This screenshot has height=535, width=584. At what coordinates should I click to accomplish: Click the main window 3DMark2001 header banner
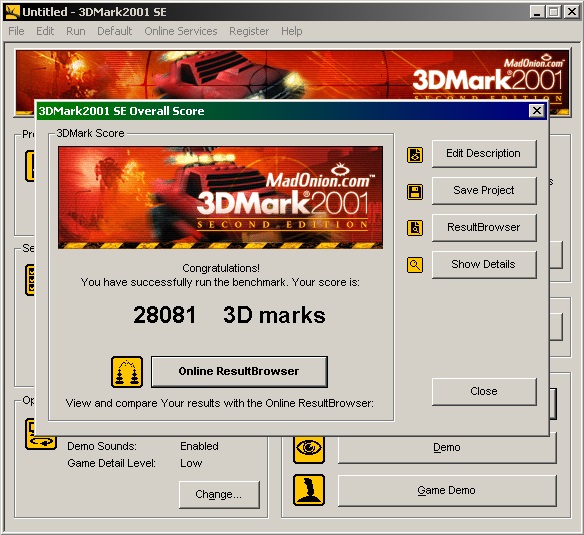[x=292, y=76]
